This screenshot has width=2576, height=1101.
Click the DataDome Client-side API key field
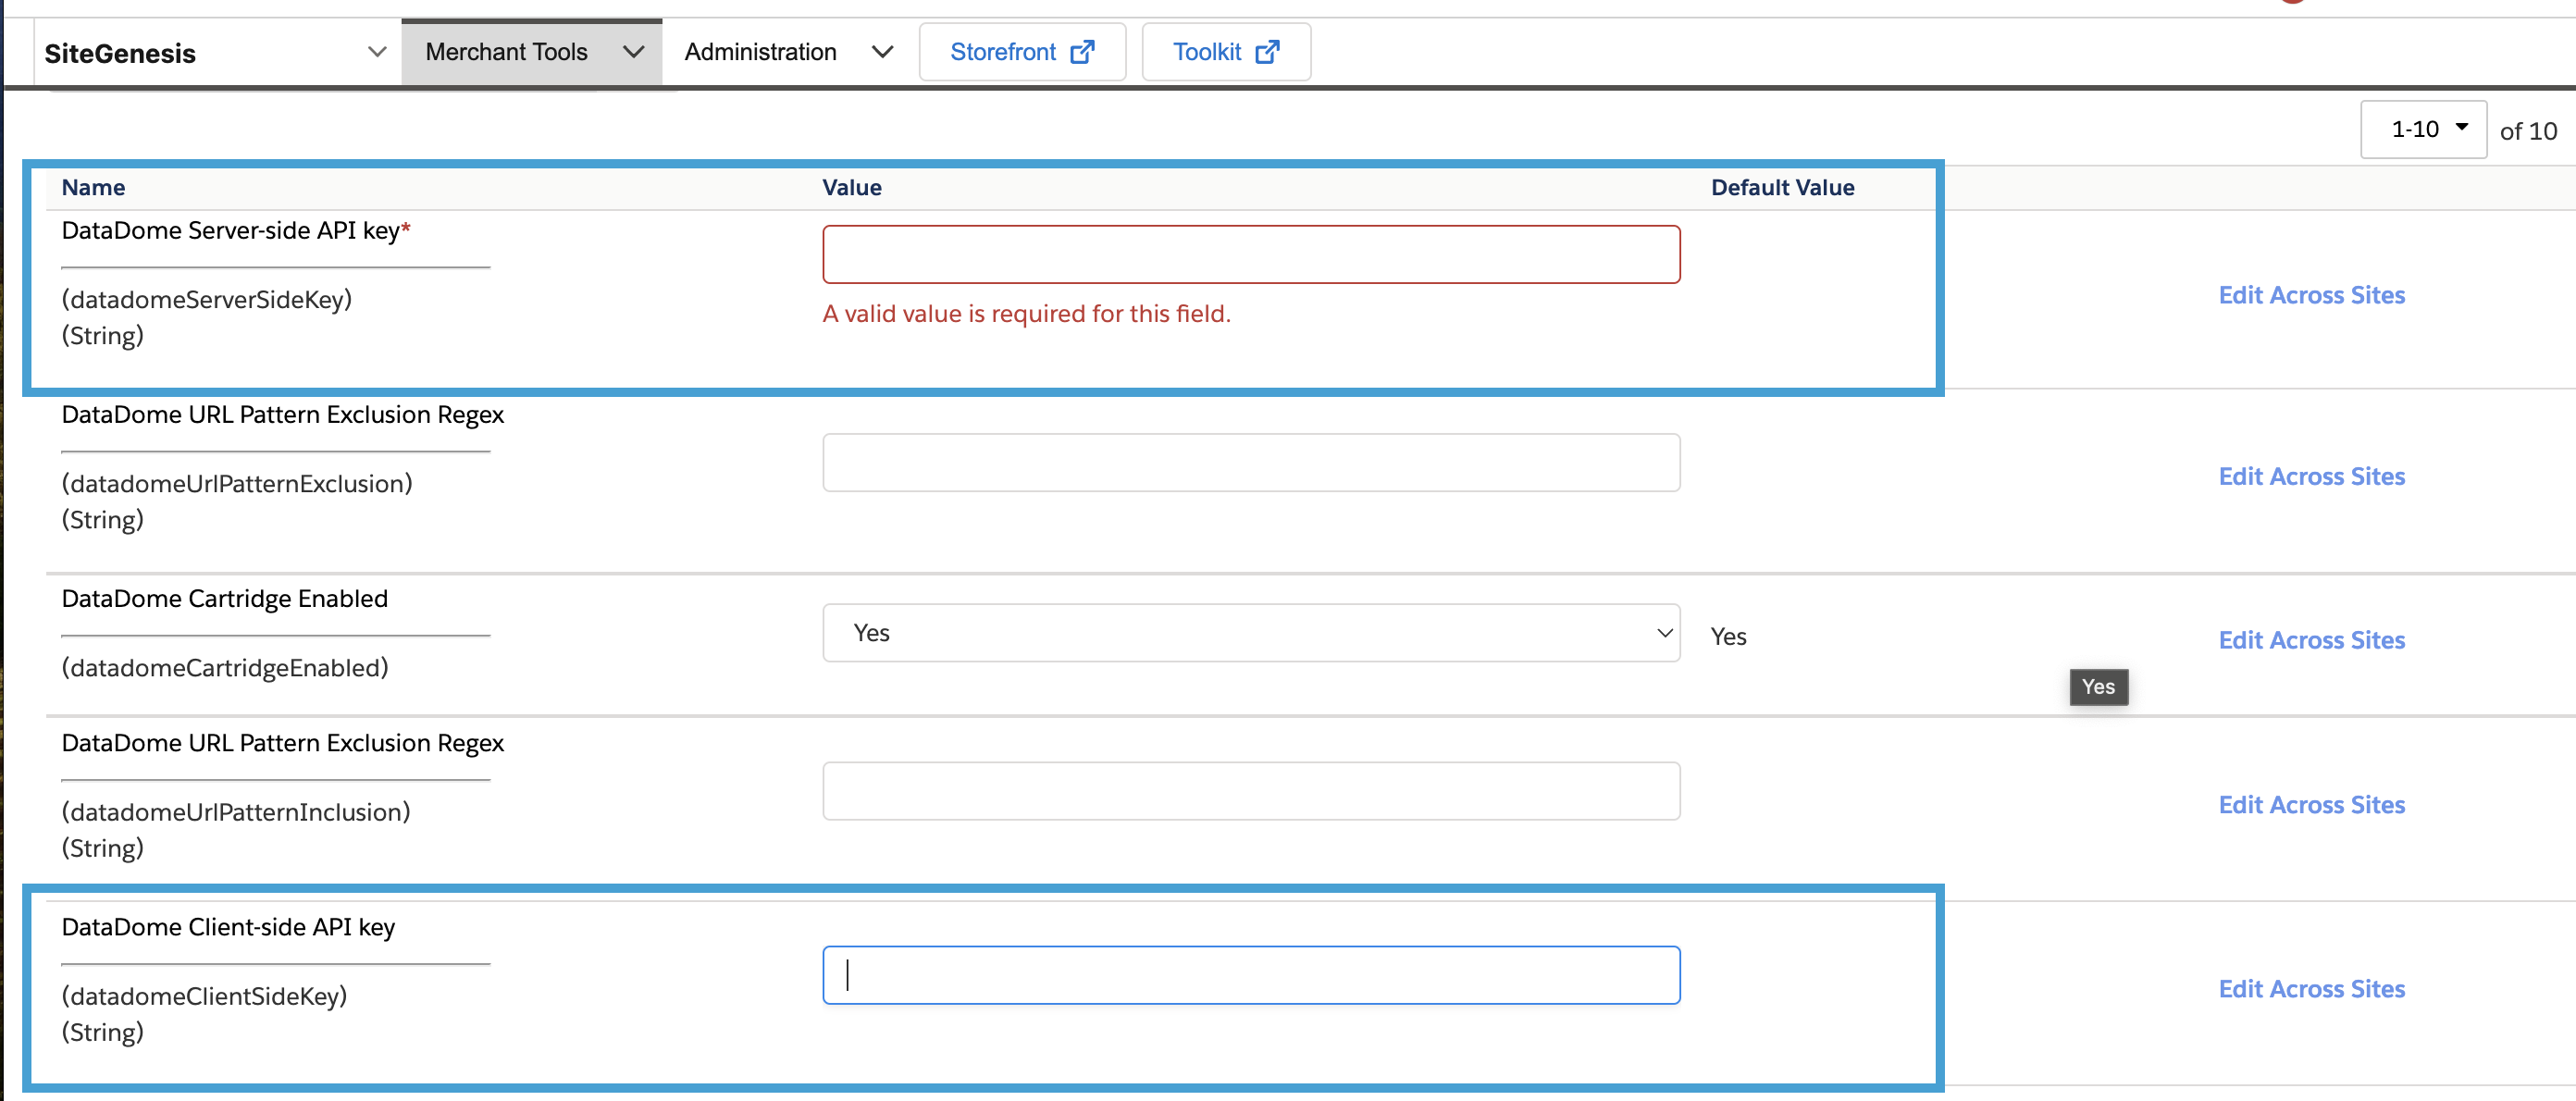(x=1251, y=976)
